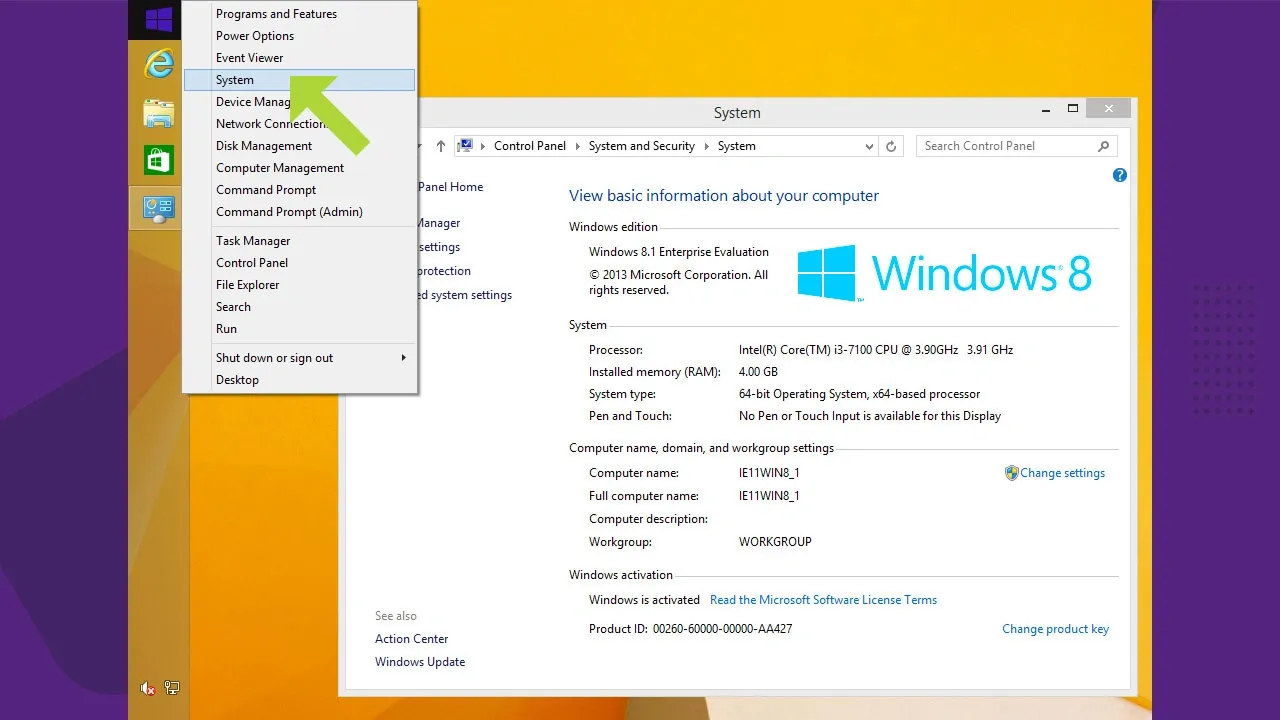Viewport: 1280px width, 720px height.
Task: Click the muted volume tray icon
Action: click(148, 688)
